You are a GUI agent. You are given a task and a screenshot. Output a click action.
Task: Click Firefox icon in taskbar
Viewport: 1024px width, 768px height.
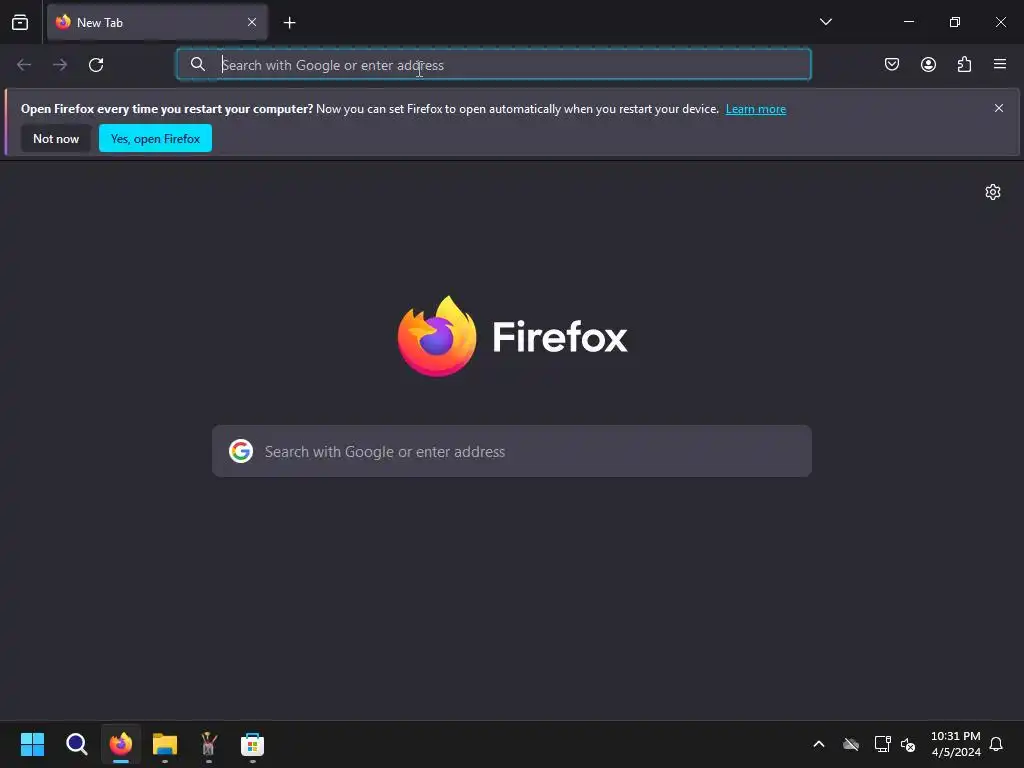121,744
